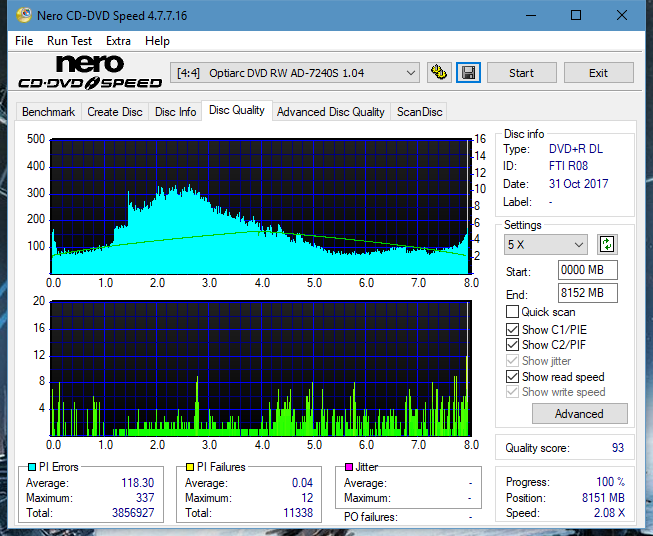653x536 pixels.
Task: Click the cyan PI Errors legend swatch
Action: click(x=31, y=467)
